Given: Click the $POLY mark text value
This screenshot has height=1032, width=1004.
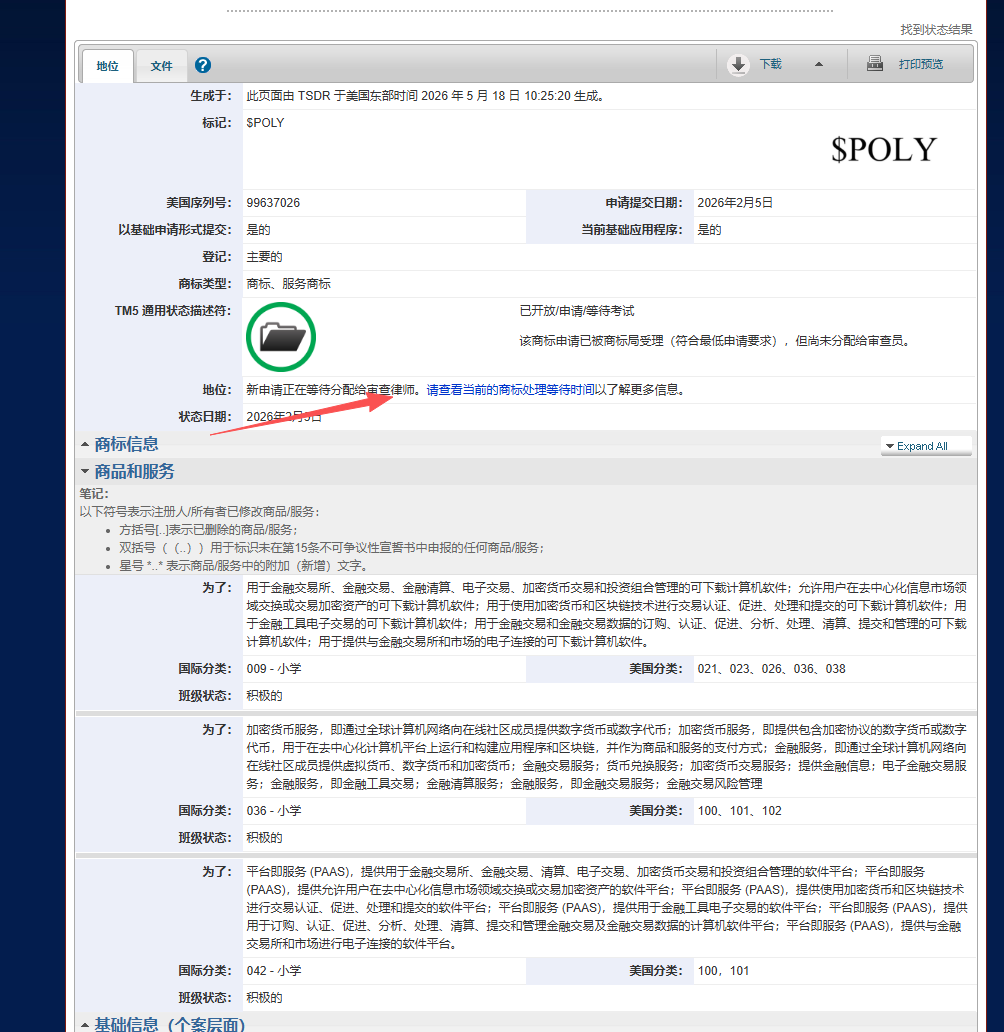Looking at the screenshot, I should pos(265,122).
